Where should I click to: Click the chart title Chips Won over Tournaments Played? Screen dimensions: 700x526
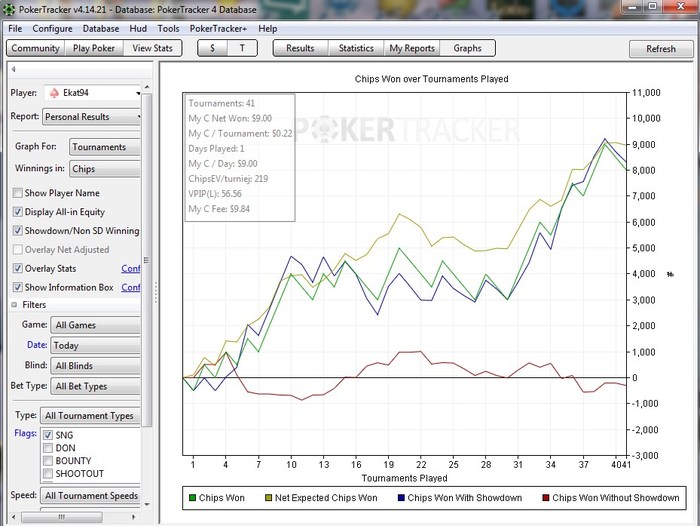(431, 79)
